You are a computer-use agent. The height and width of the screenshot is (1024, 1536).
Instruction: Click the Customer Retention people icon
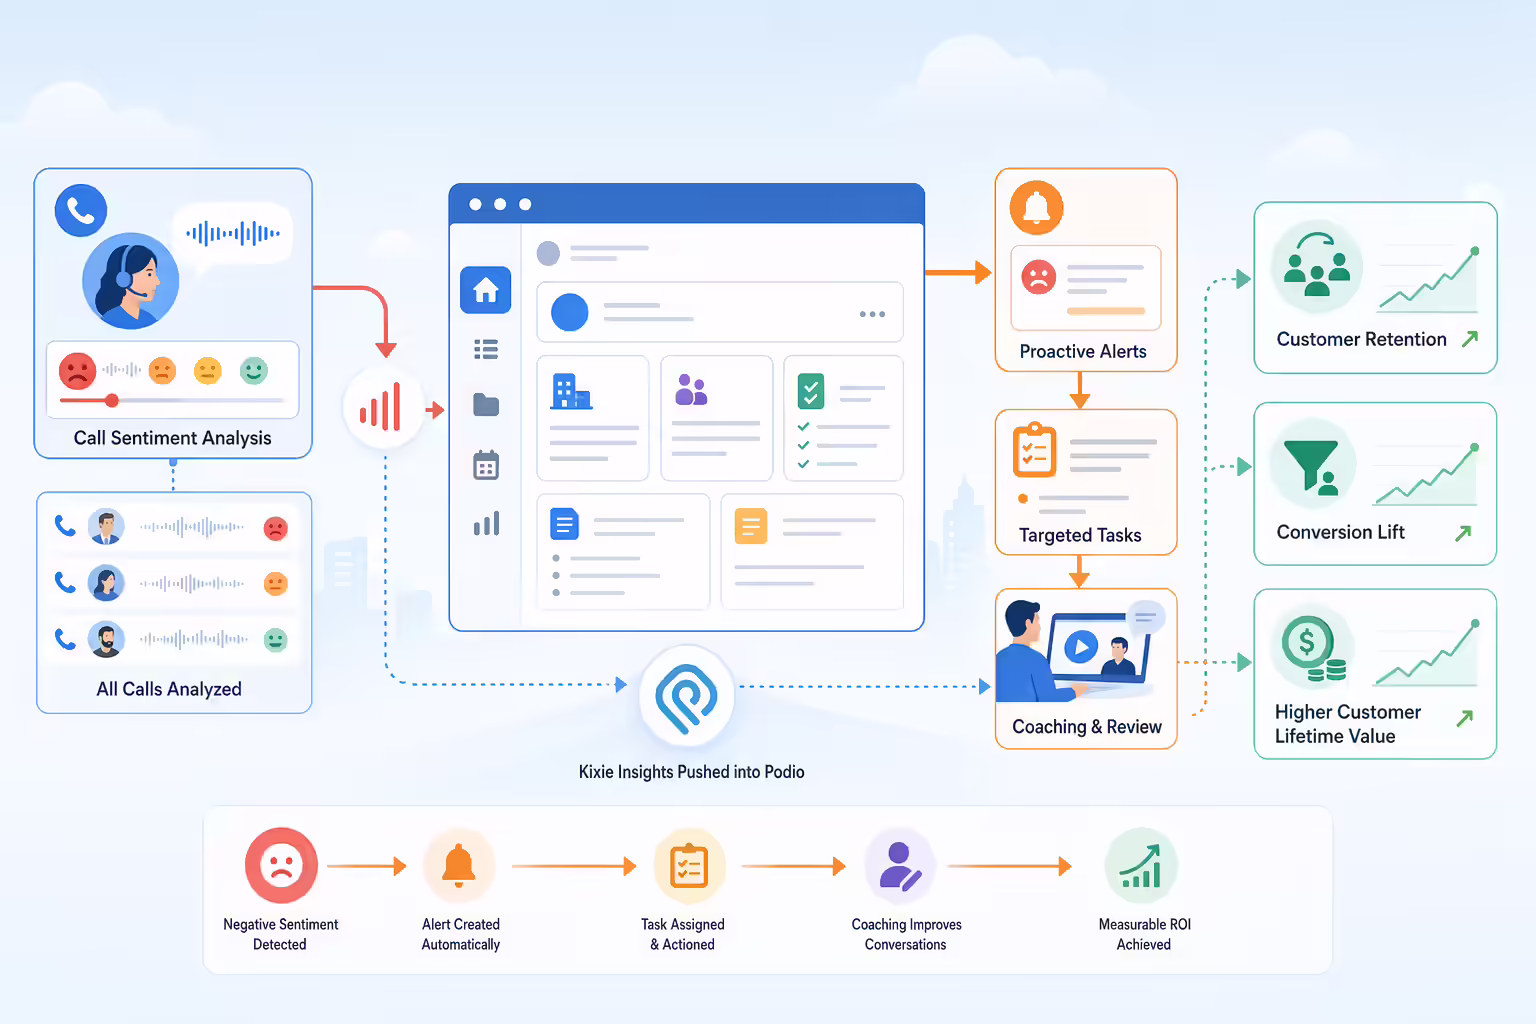click(1317, 267)
